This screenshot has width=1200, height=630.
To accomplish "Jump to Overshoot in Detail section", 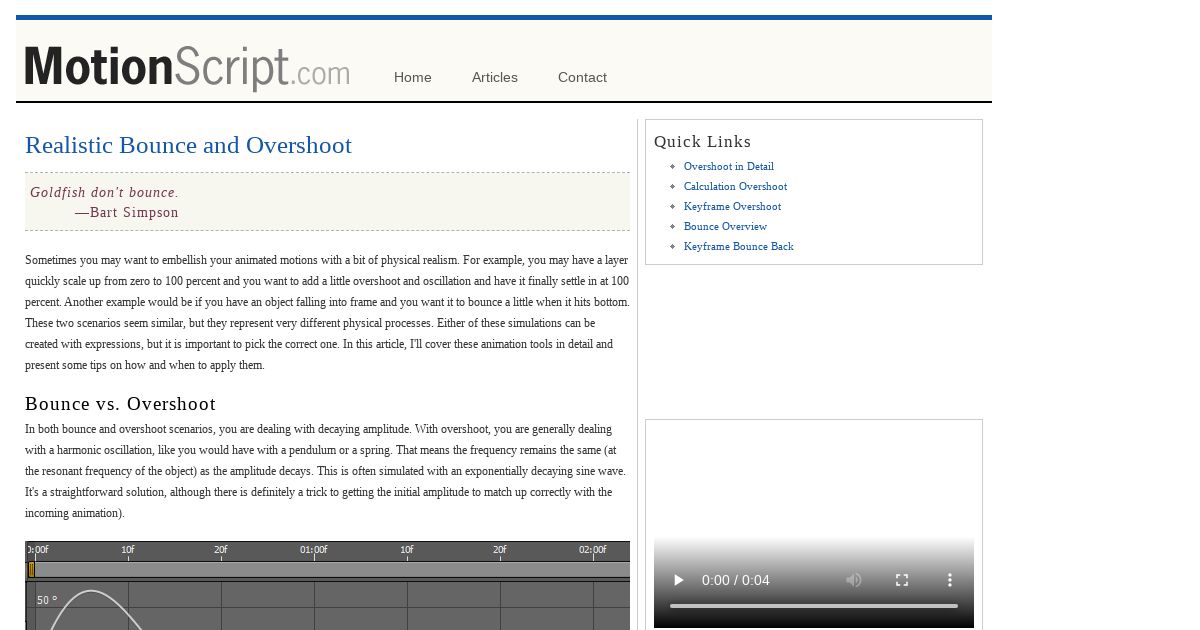I will (729, 166).
